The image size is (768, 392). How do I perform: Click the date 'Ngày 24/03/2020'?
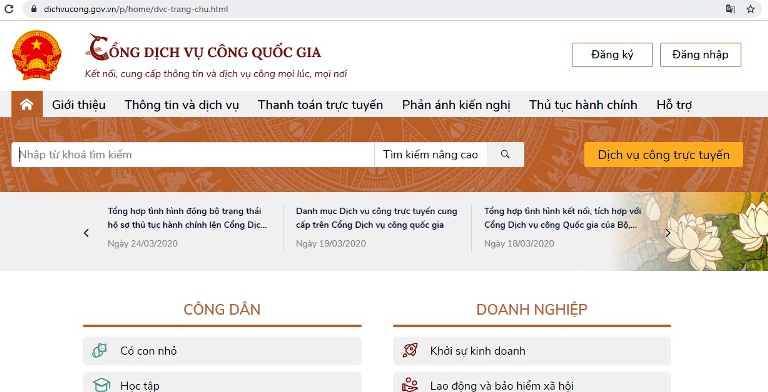click(x=143, y=244)
